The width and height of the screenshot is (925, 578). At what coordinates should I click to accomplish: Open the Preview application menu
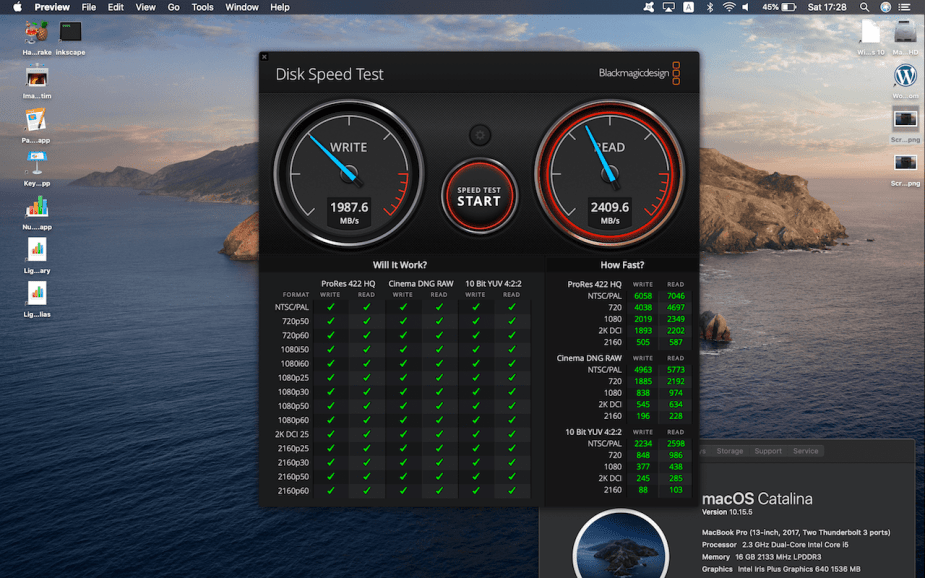pyautogui.click(x=52, y=7)
